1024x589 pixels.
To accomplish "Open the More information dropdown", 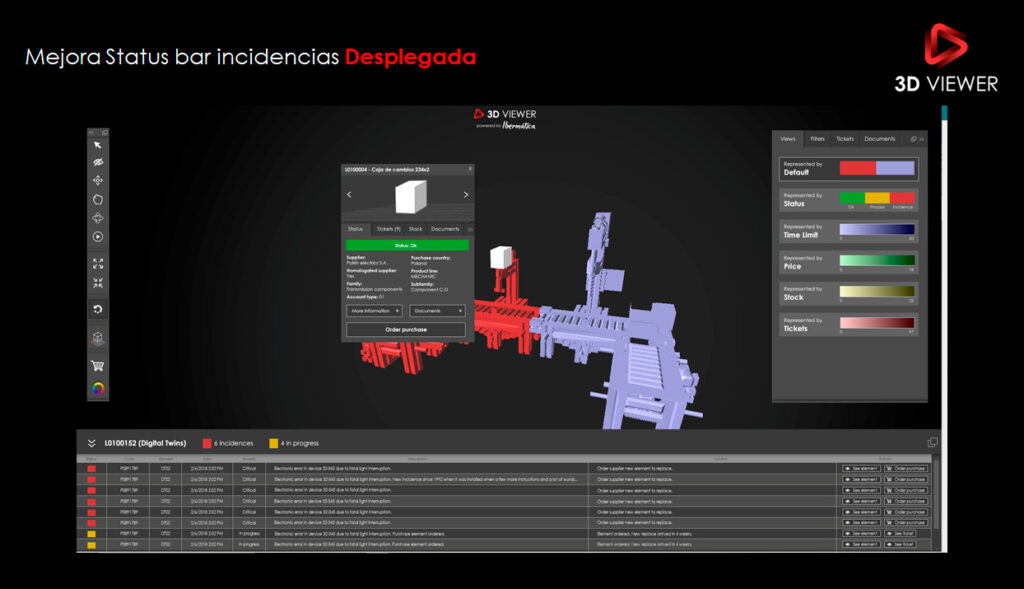I will tap(376, 311).
